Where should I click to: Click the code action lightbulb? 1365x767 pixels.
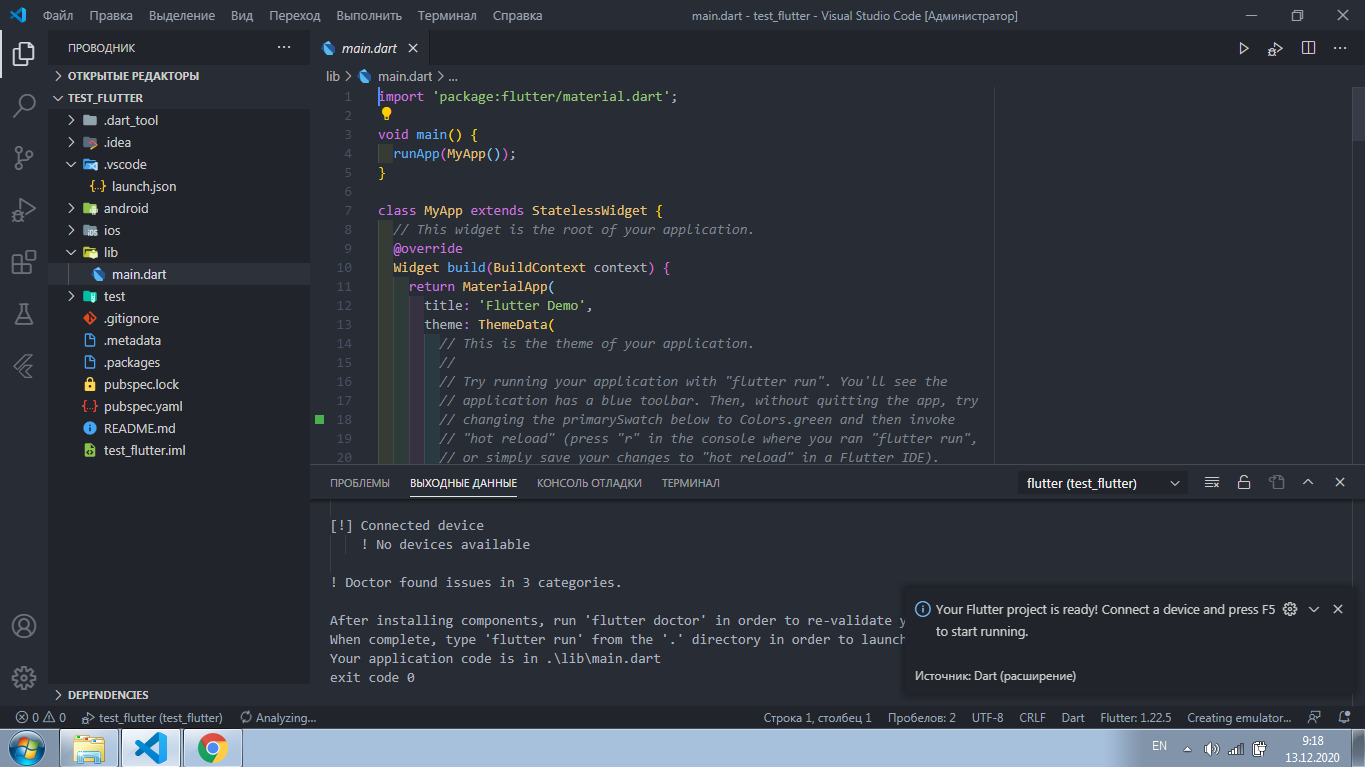387,114
